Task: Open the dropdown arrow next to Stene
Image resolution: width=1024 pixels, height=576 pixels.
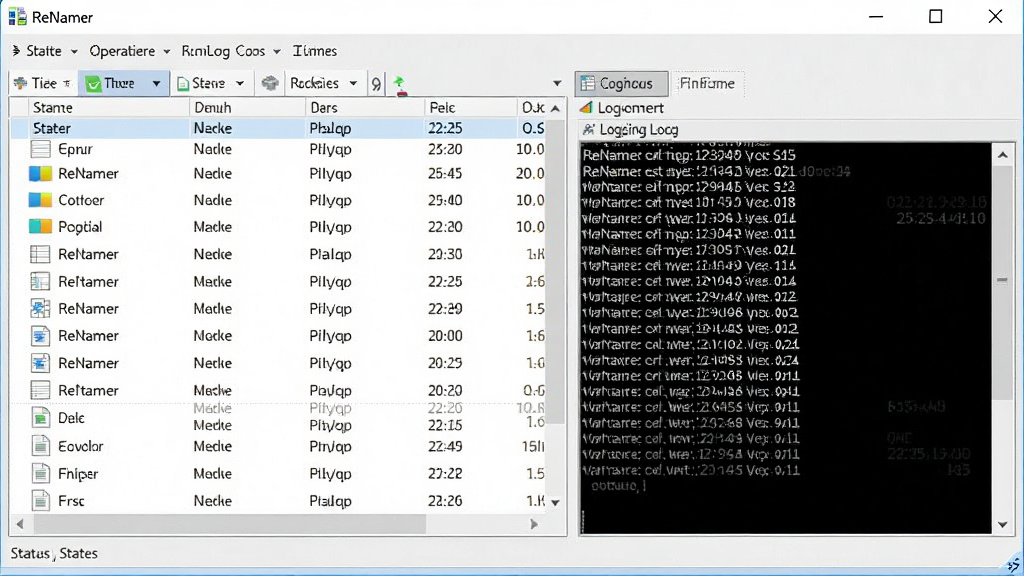Action: coord(240,84)
